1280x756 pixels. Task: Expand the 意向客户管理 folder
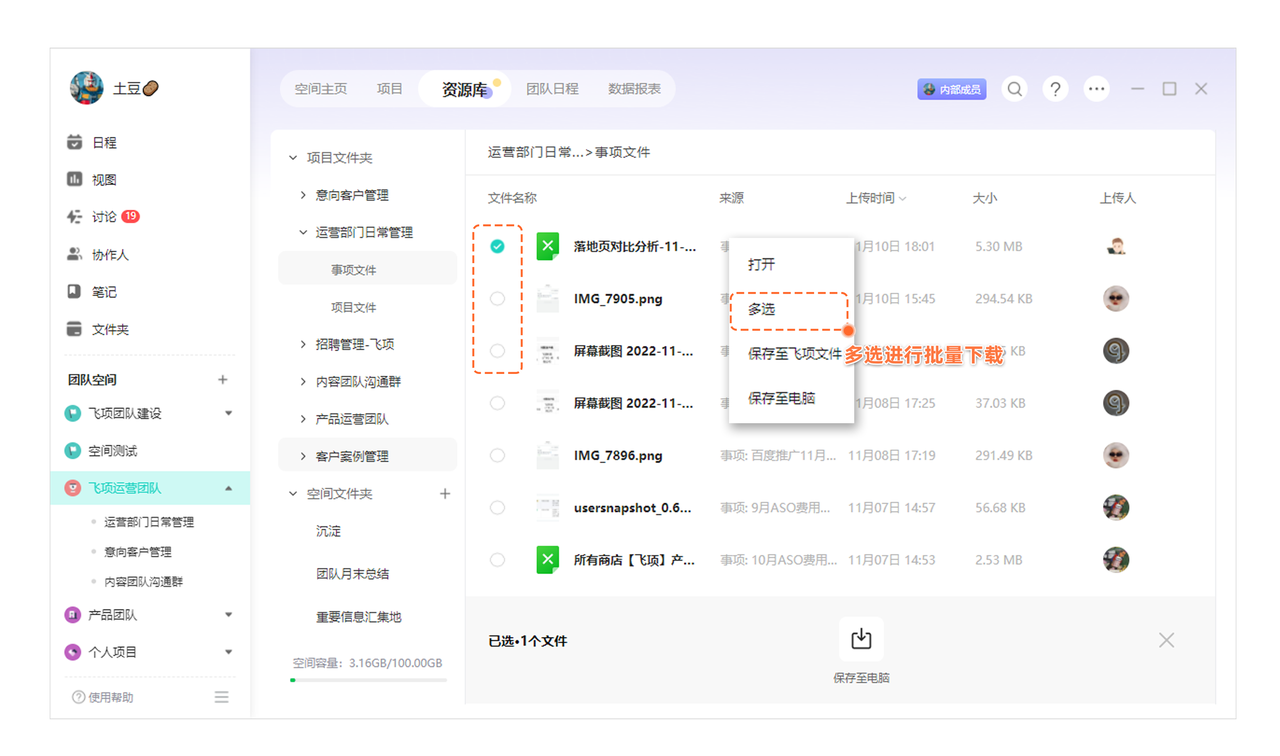304,195
